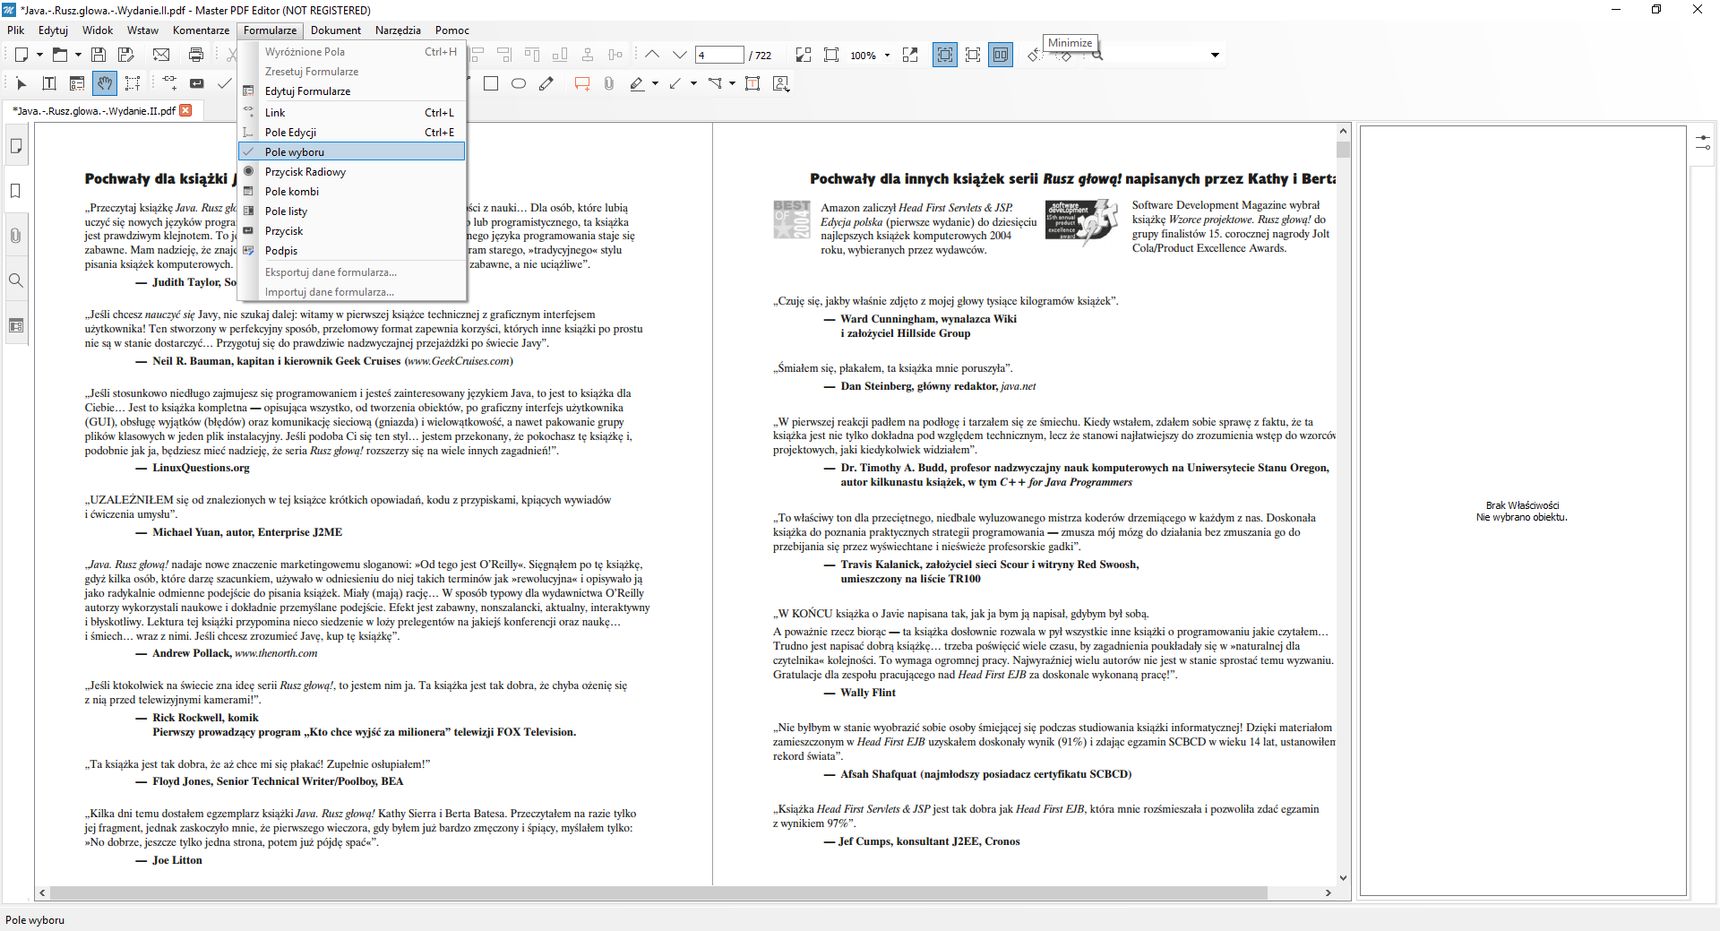
Task: Choose Pole kombi menu item
Action: pos(352,191)
